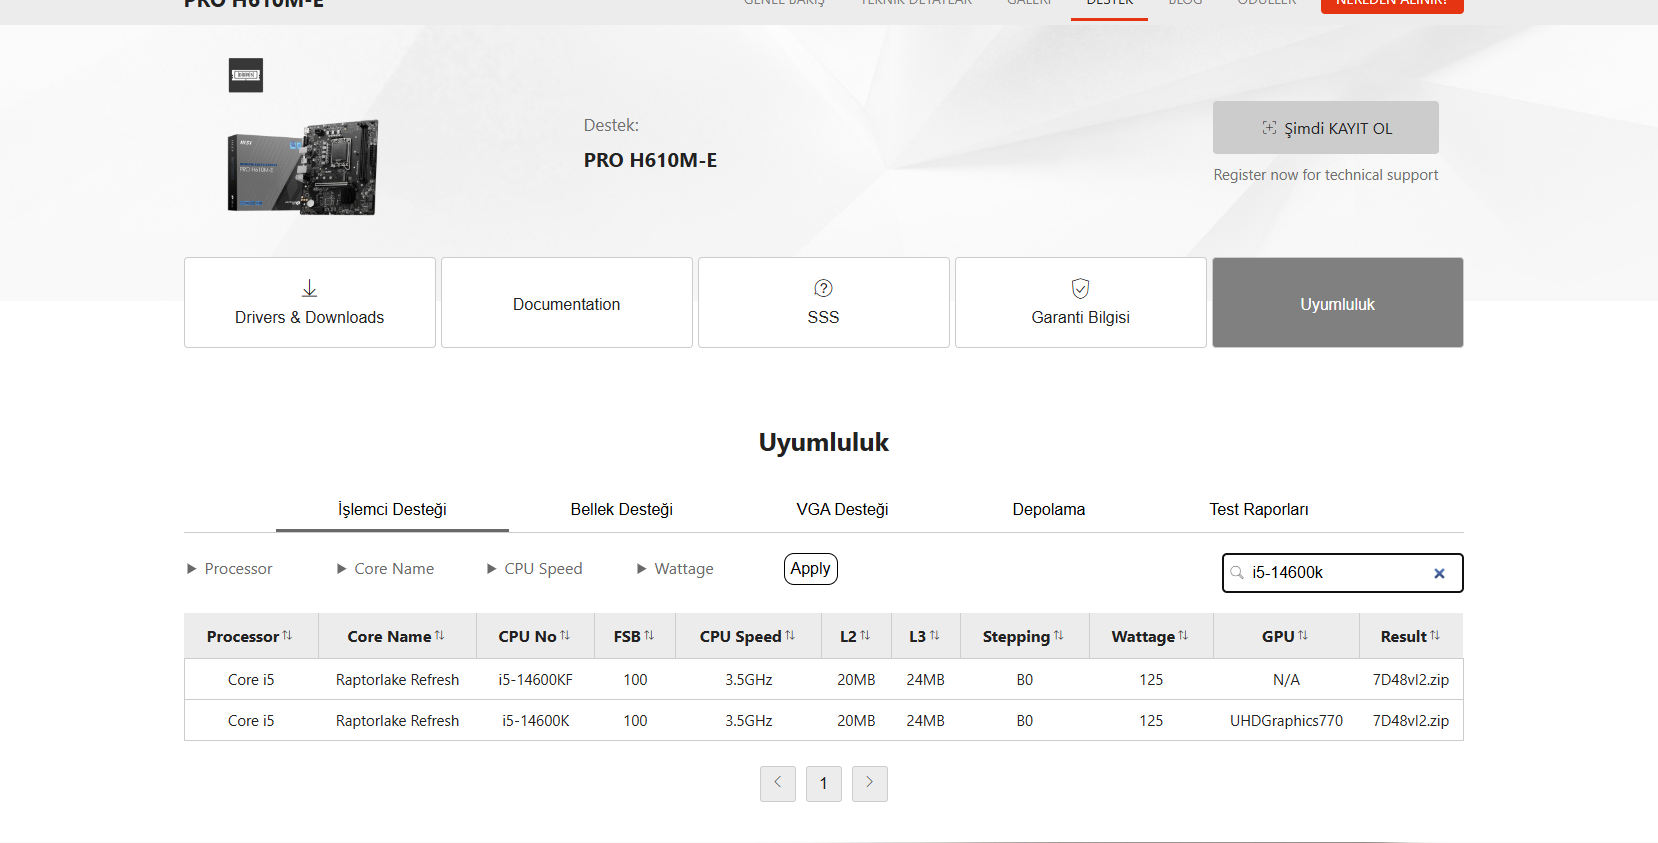Select the Uyumluluk support card

pos(1338,303)
